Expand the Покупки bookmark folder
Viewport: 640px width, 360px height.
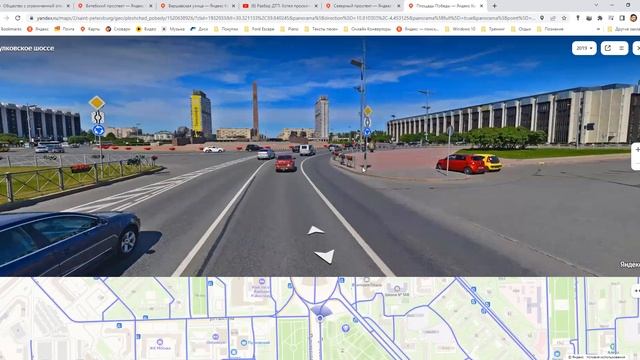pyautogui.click(x=226, y=29)
